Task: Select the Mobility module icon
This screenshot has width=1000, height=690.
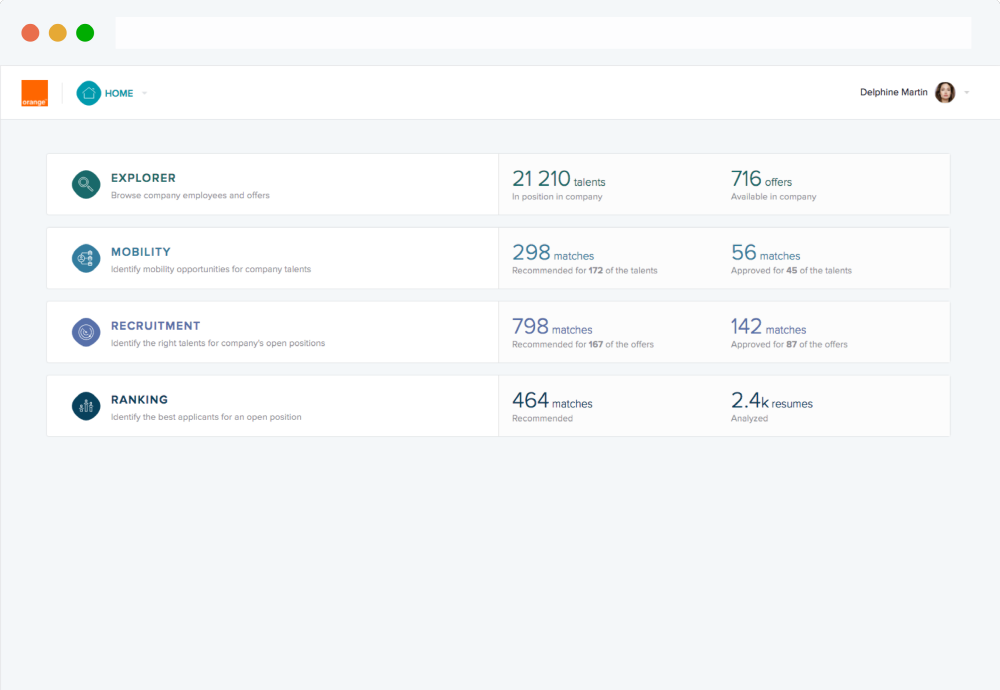Action: pos(86,258)
